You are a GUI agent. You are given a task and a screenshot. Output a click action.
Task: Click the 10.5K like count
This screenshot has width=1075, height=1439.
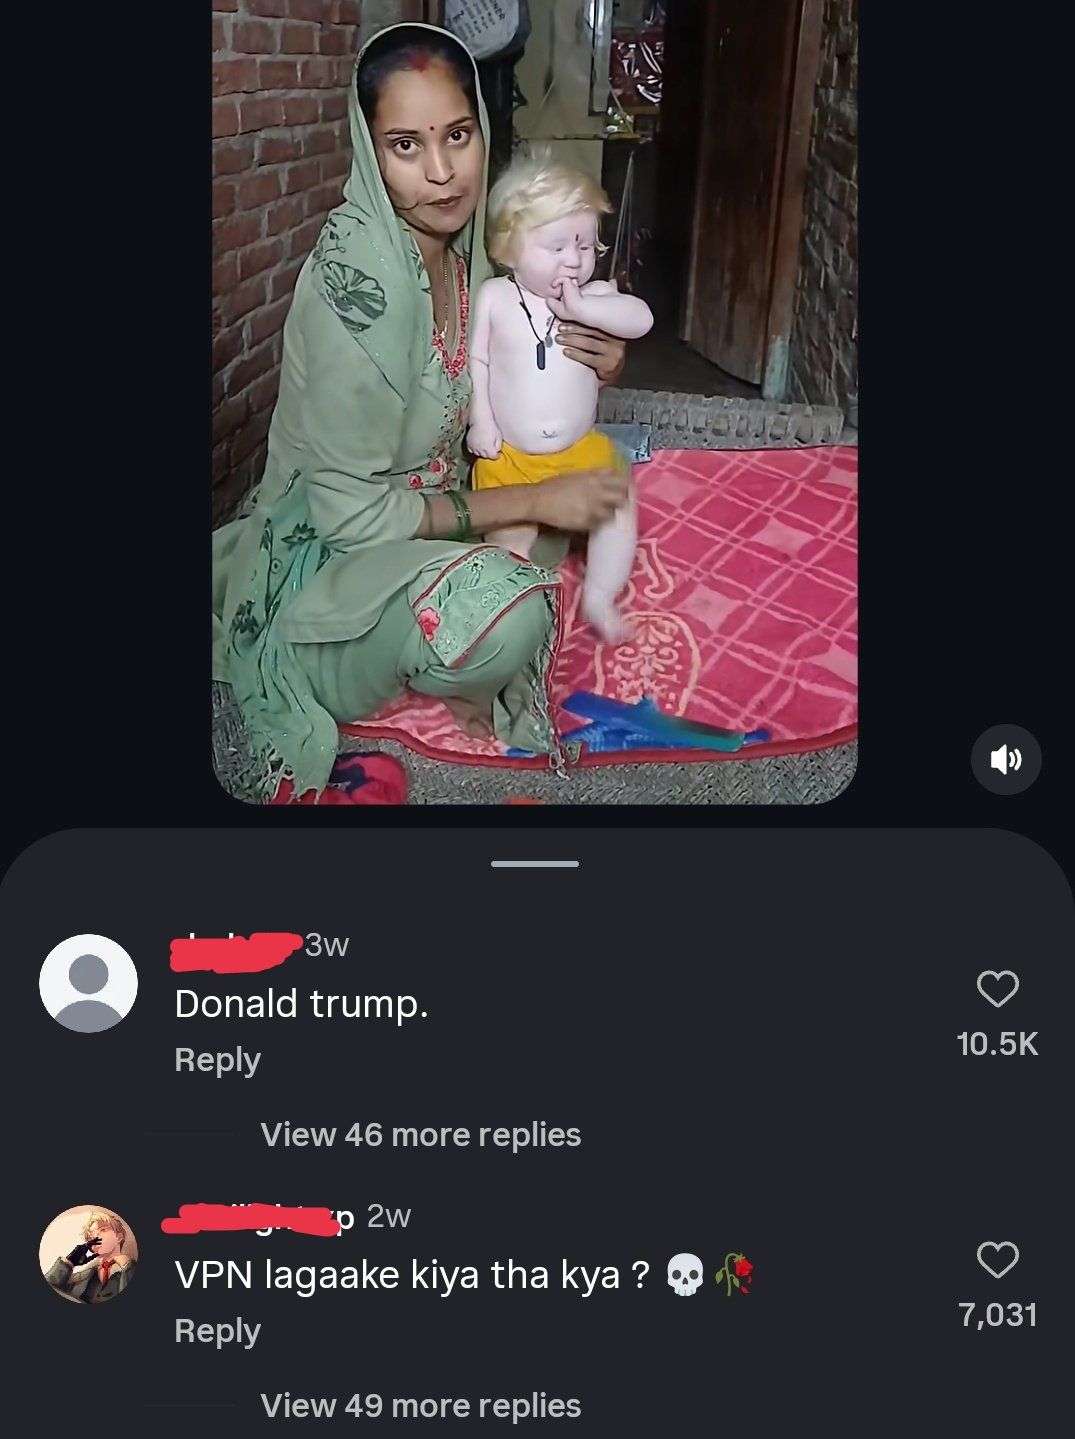pos(997,1044)
